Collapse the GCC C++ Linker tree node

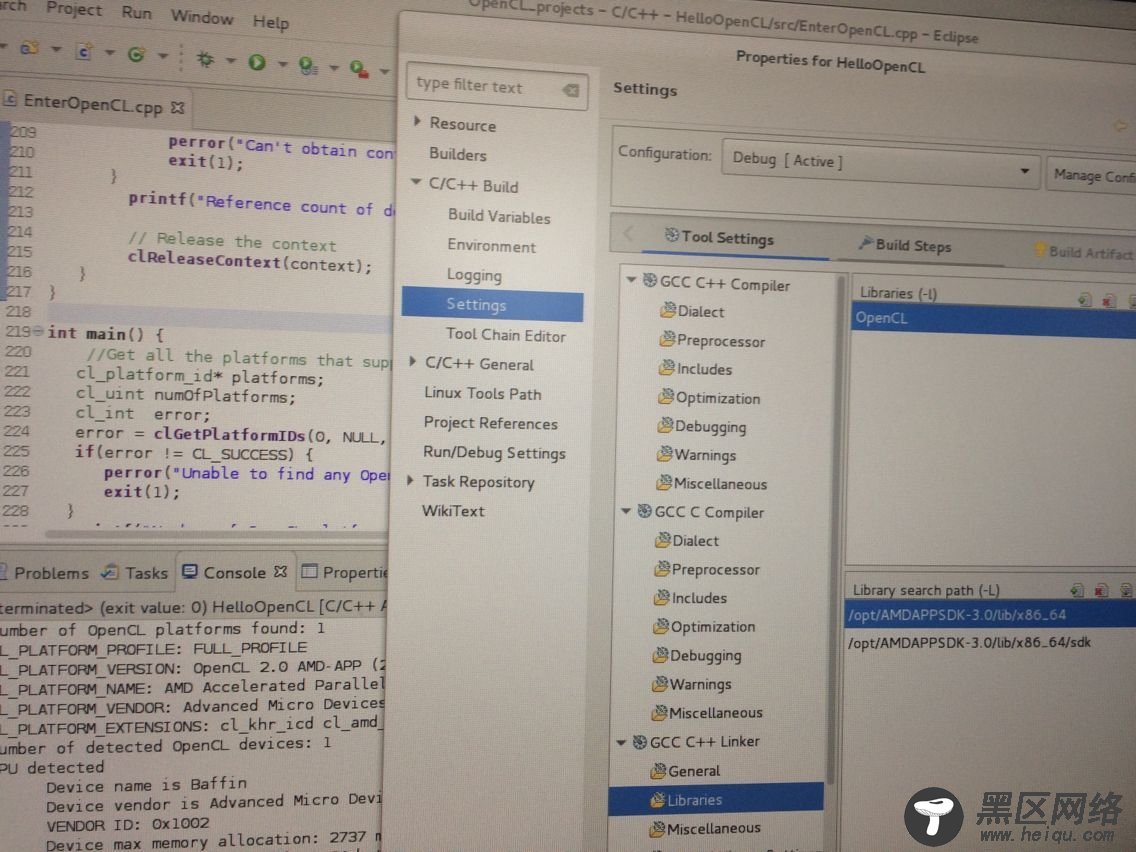[621, 742]
